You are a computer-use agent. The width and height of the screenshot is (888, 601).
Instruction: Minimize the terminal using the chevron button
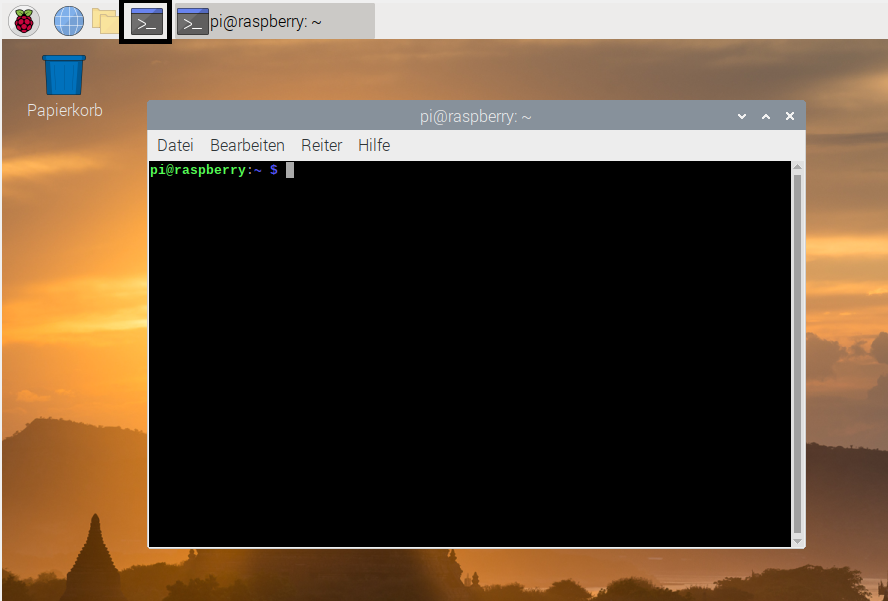(741, 116)
